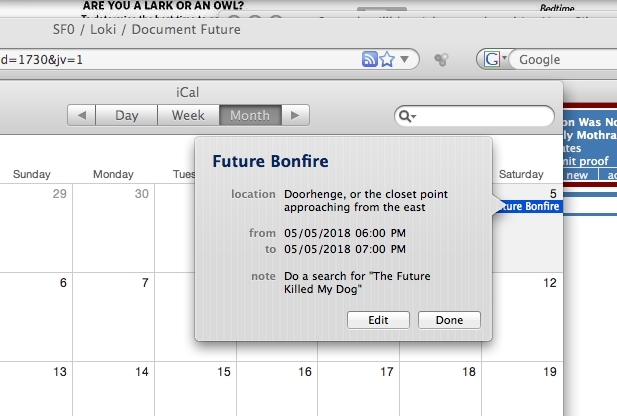
Task: Go to the next month with the right arrow
Action: point(293,115)
